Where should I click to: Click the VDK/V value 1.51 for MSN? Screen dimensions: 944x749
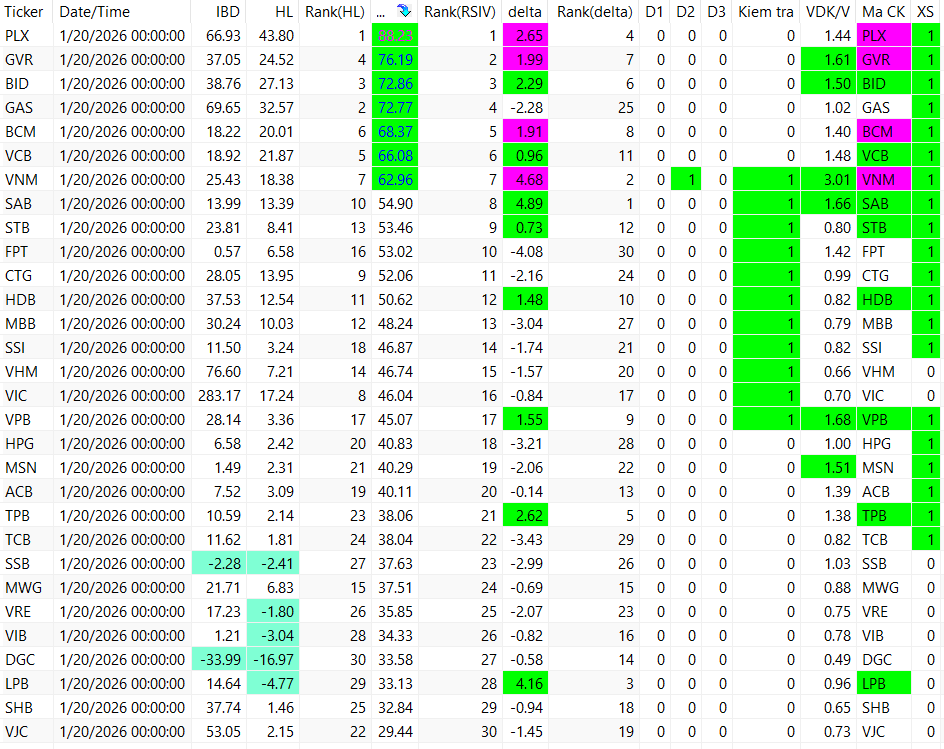[x=828, y=468]
